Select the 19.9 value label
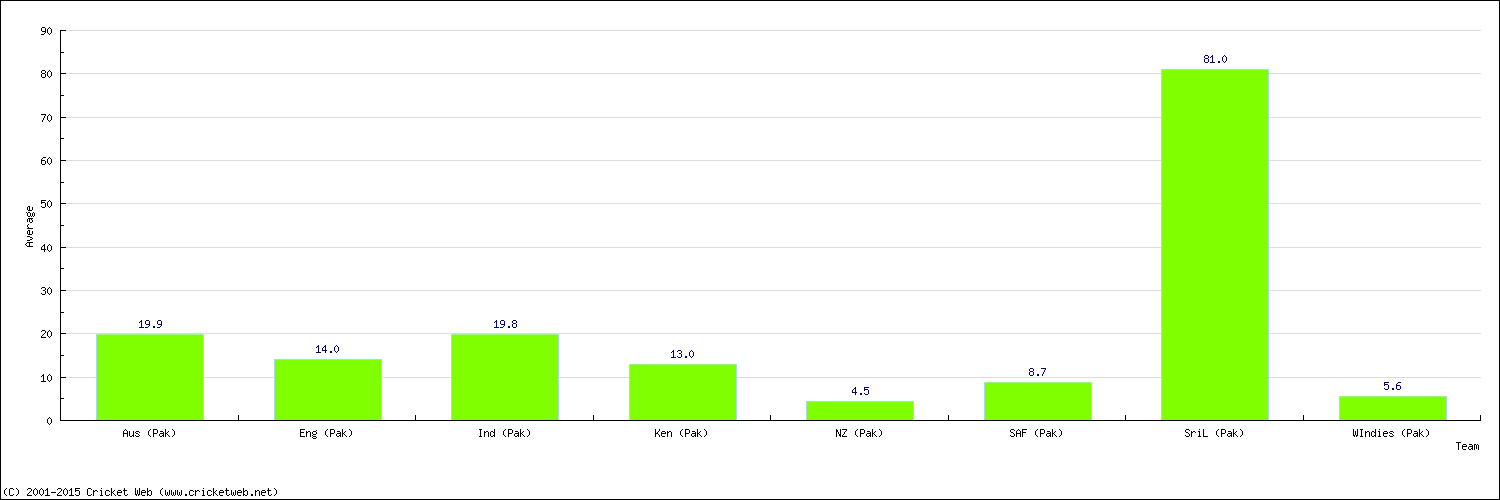 tap(150, 324)
